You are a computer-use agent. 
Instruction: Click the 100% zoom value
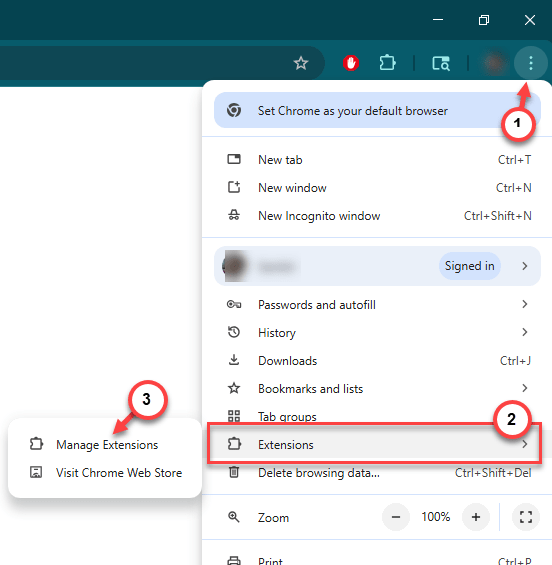(436, 517)
